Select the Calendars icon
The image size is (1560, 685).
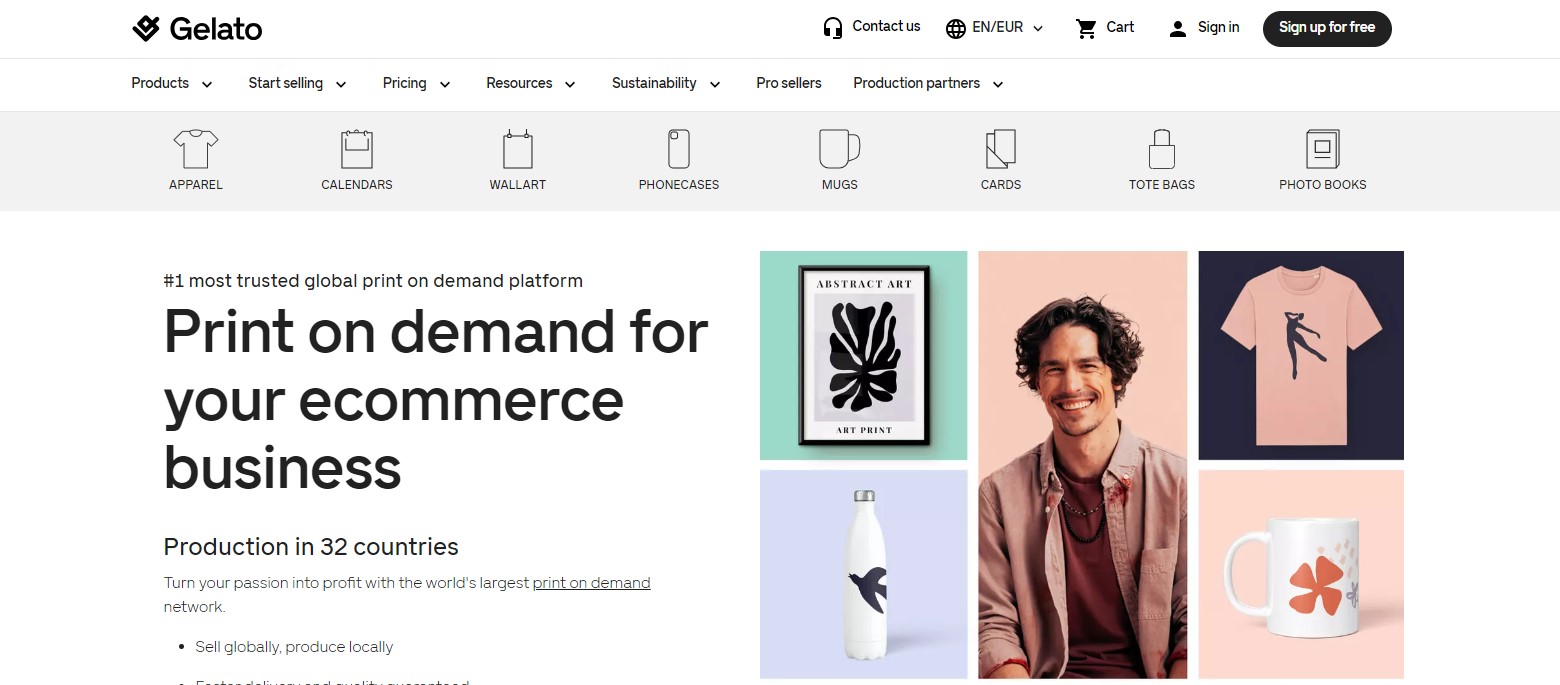click(357, 149)
